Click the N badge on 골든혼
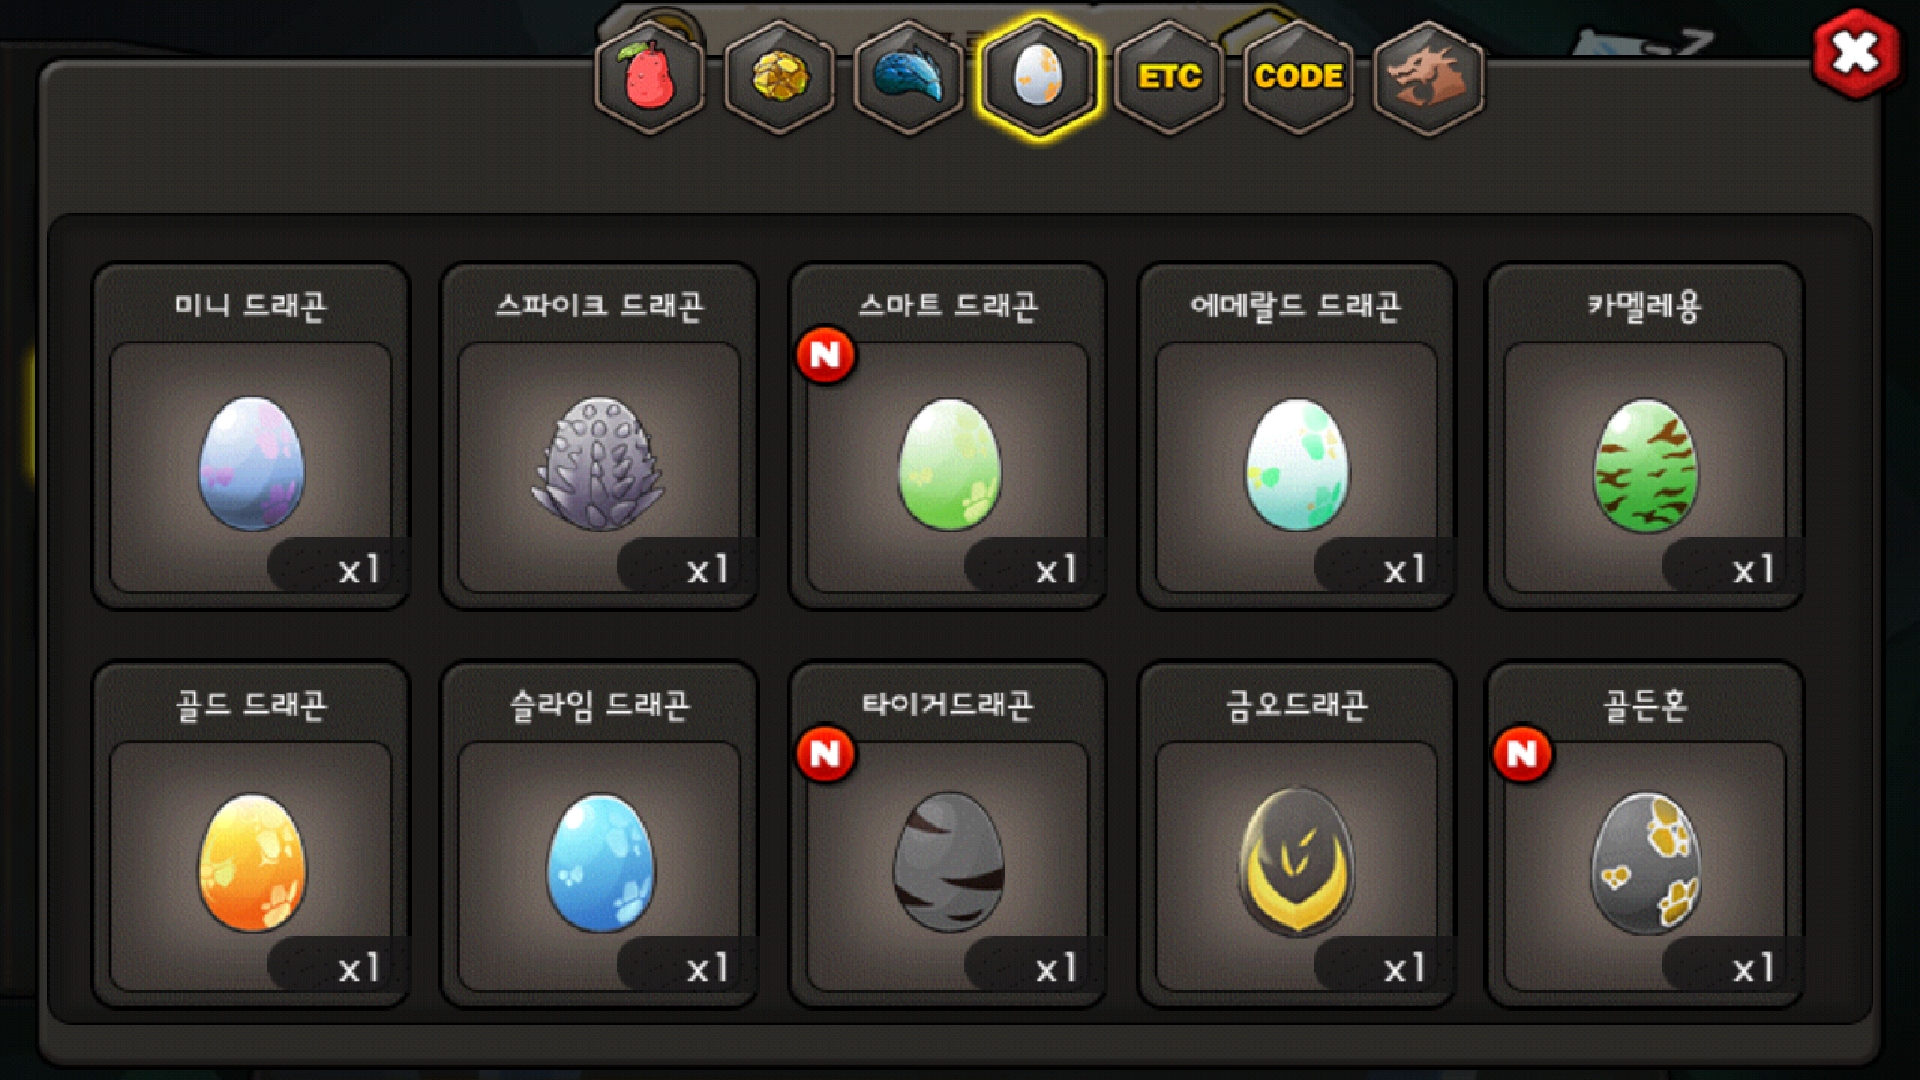The height and width of the screenshot is (1080, 1920). pyautogui.click(x=1522, y=754)
